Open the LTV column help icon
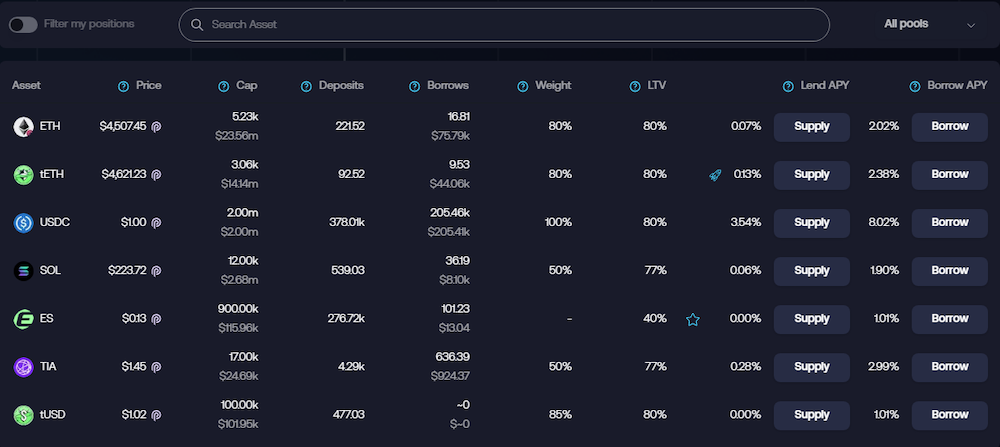This screenshot has height=447, width=1000. (x=635, y=86)
